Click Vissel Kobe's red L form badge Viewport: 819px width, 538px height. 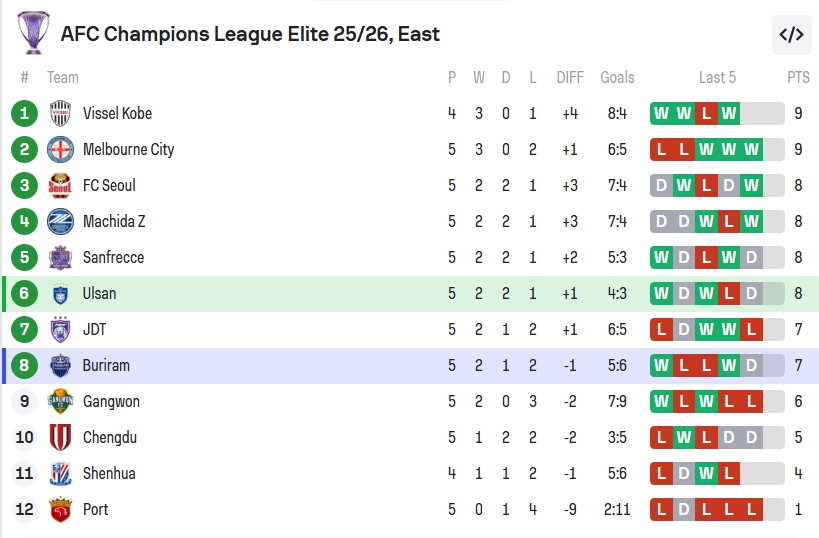tap(706, 114)
